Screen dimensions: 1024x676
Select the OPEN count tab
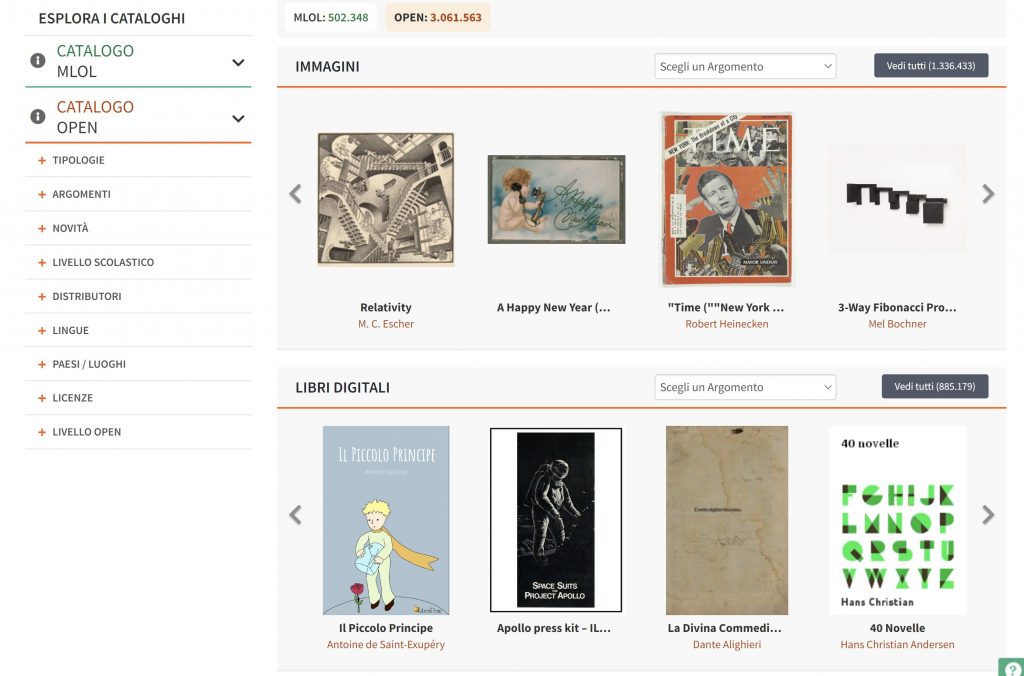click(438, 17)
